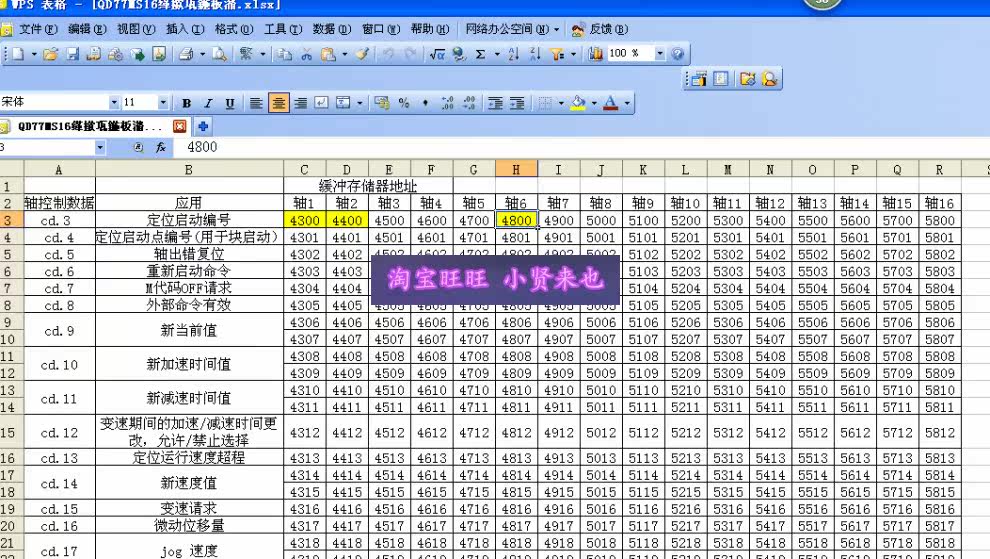
Task: Open the name box dropdown arrow
Action: pos(100,147)
